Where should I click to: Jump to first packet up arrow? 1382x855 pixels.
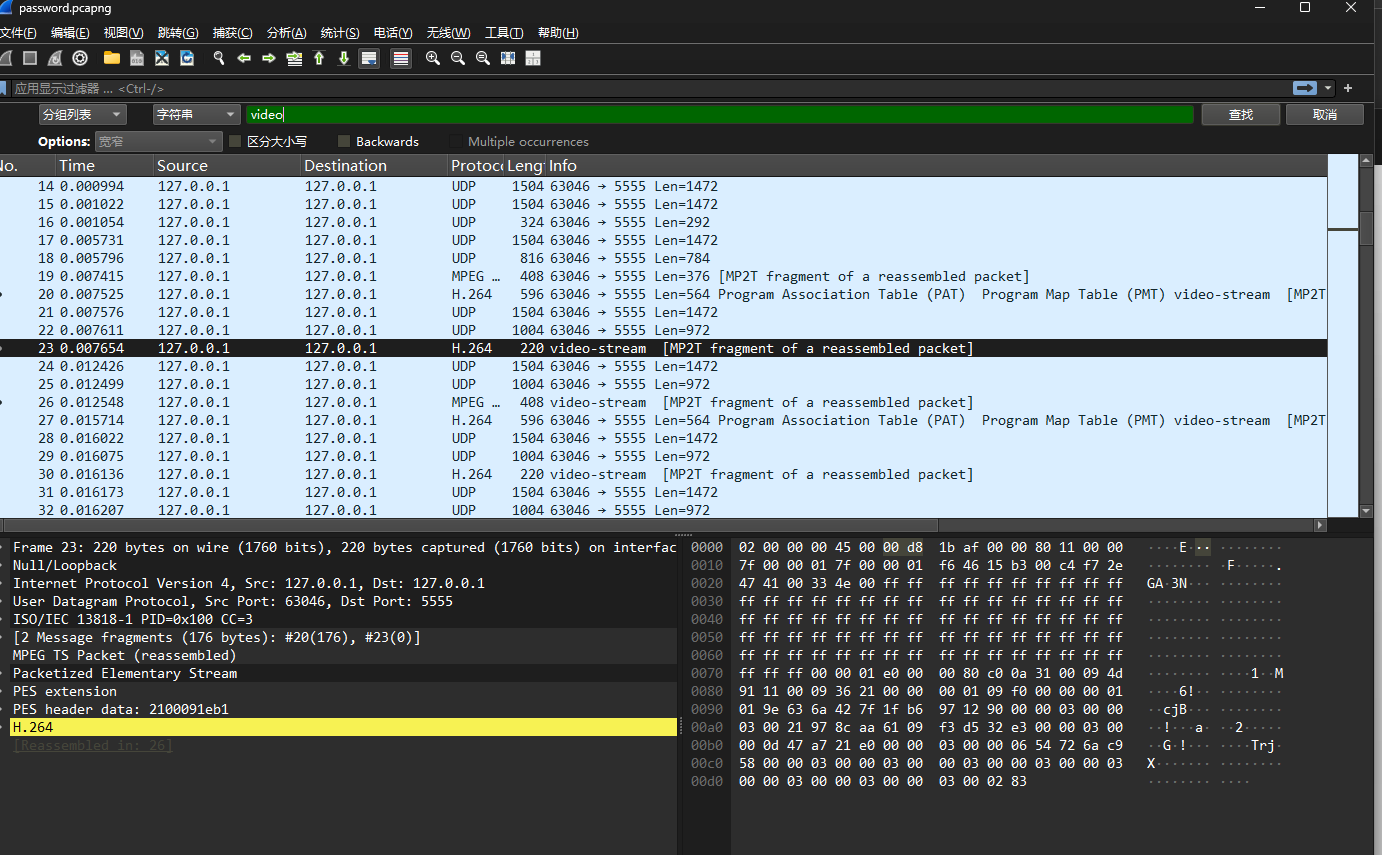[x=319, y=58]
